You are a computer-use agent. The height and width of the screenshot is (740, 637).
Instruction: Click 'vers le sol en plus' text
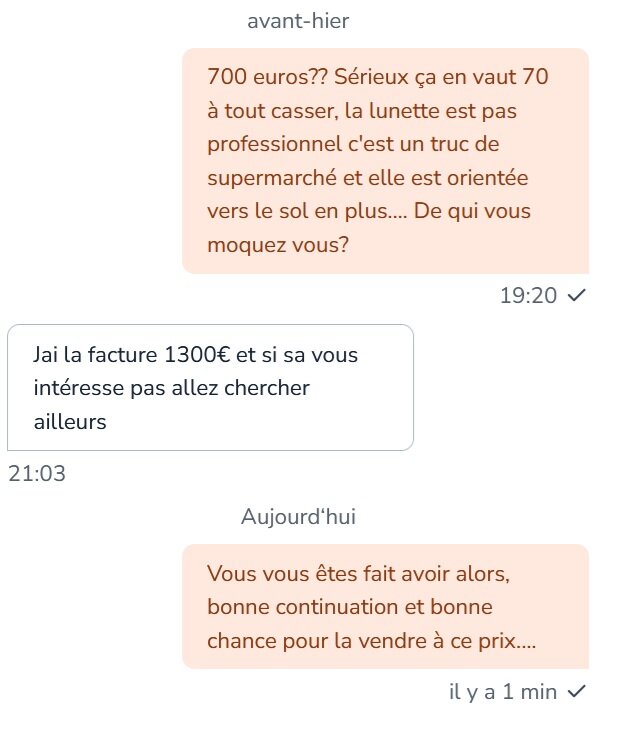coord(297,211)
